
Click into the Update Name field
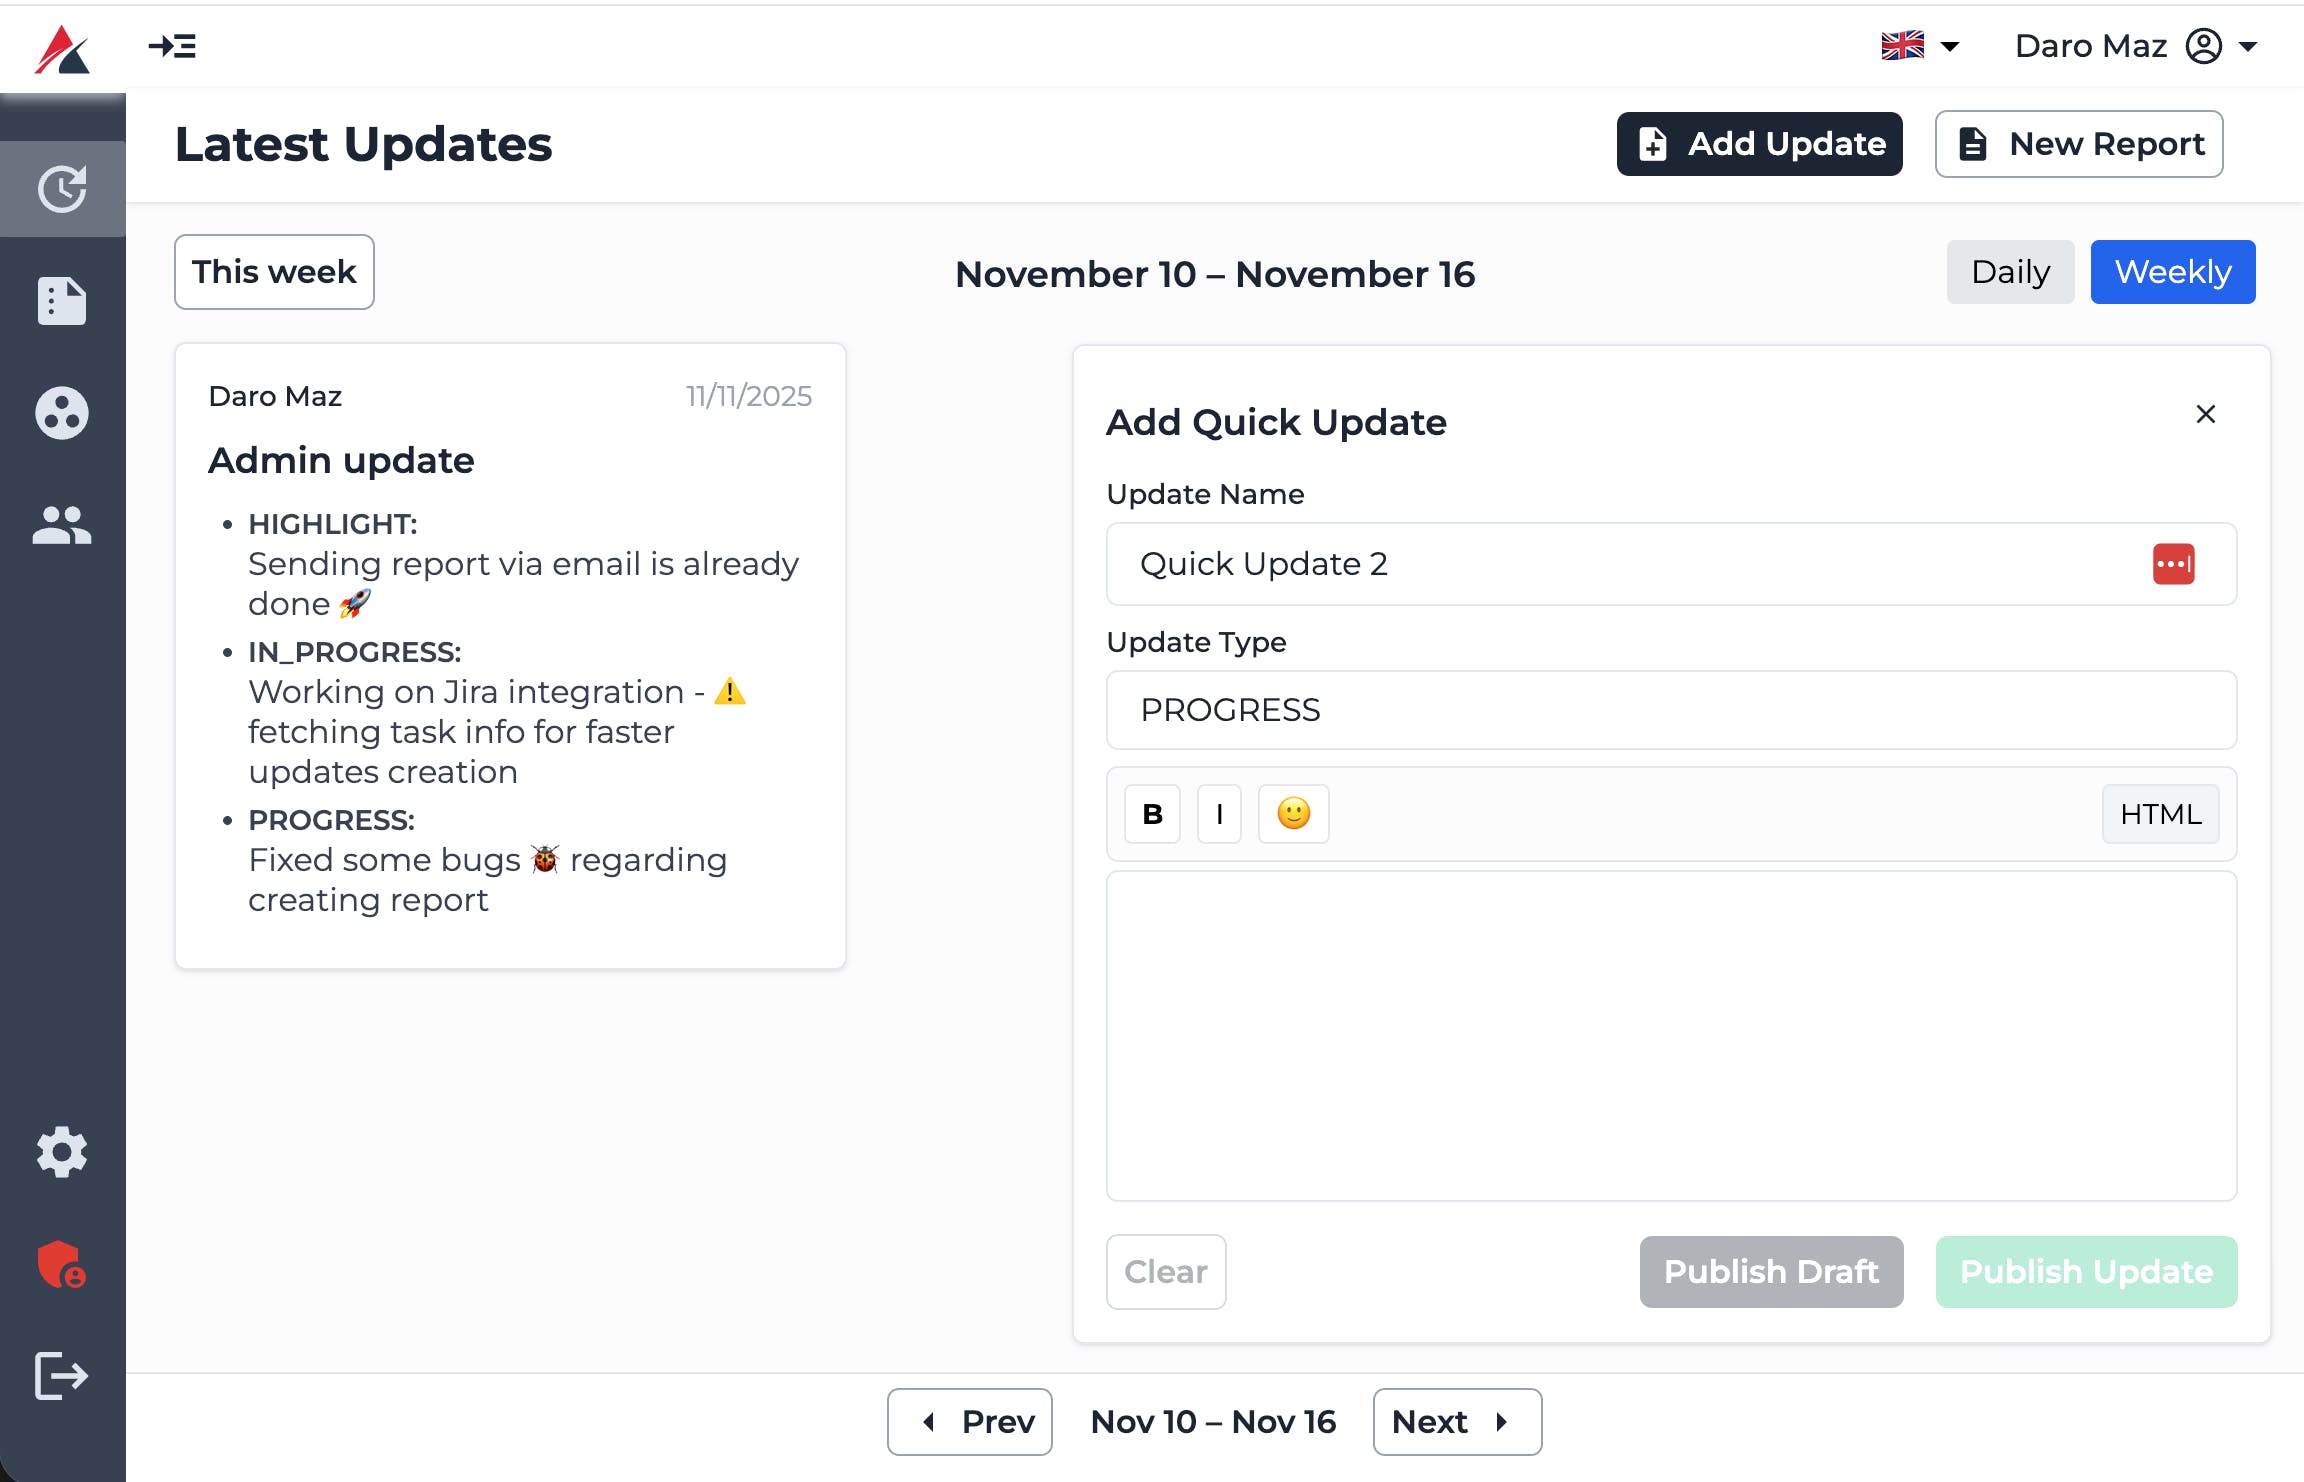coord(1630,564)
